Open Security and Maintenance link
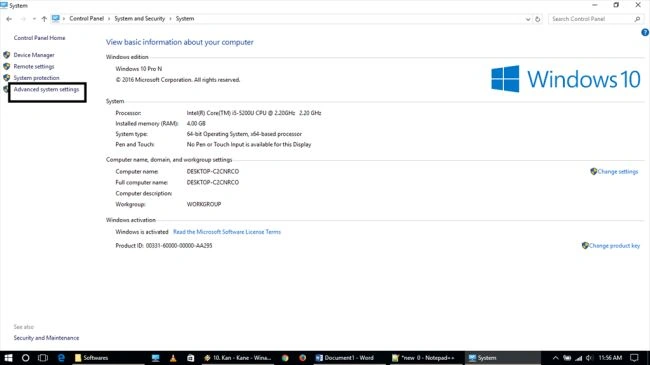Image resolution: width=650 pixels, height=365 pixels. click(x=46, y=338)
